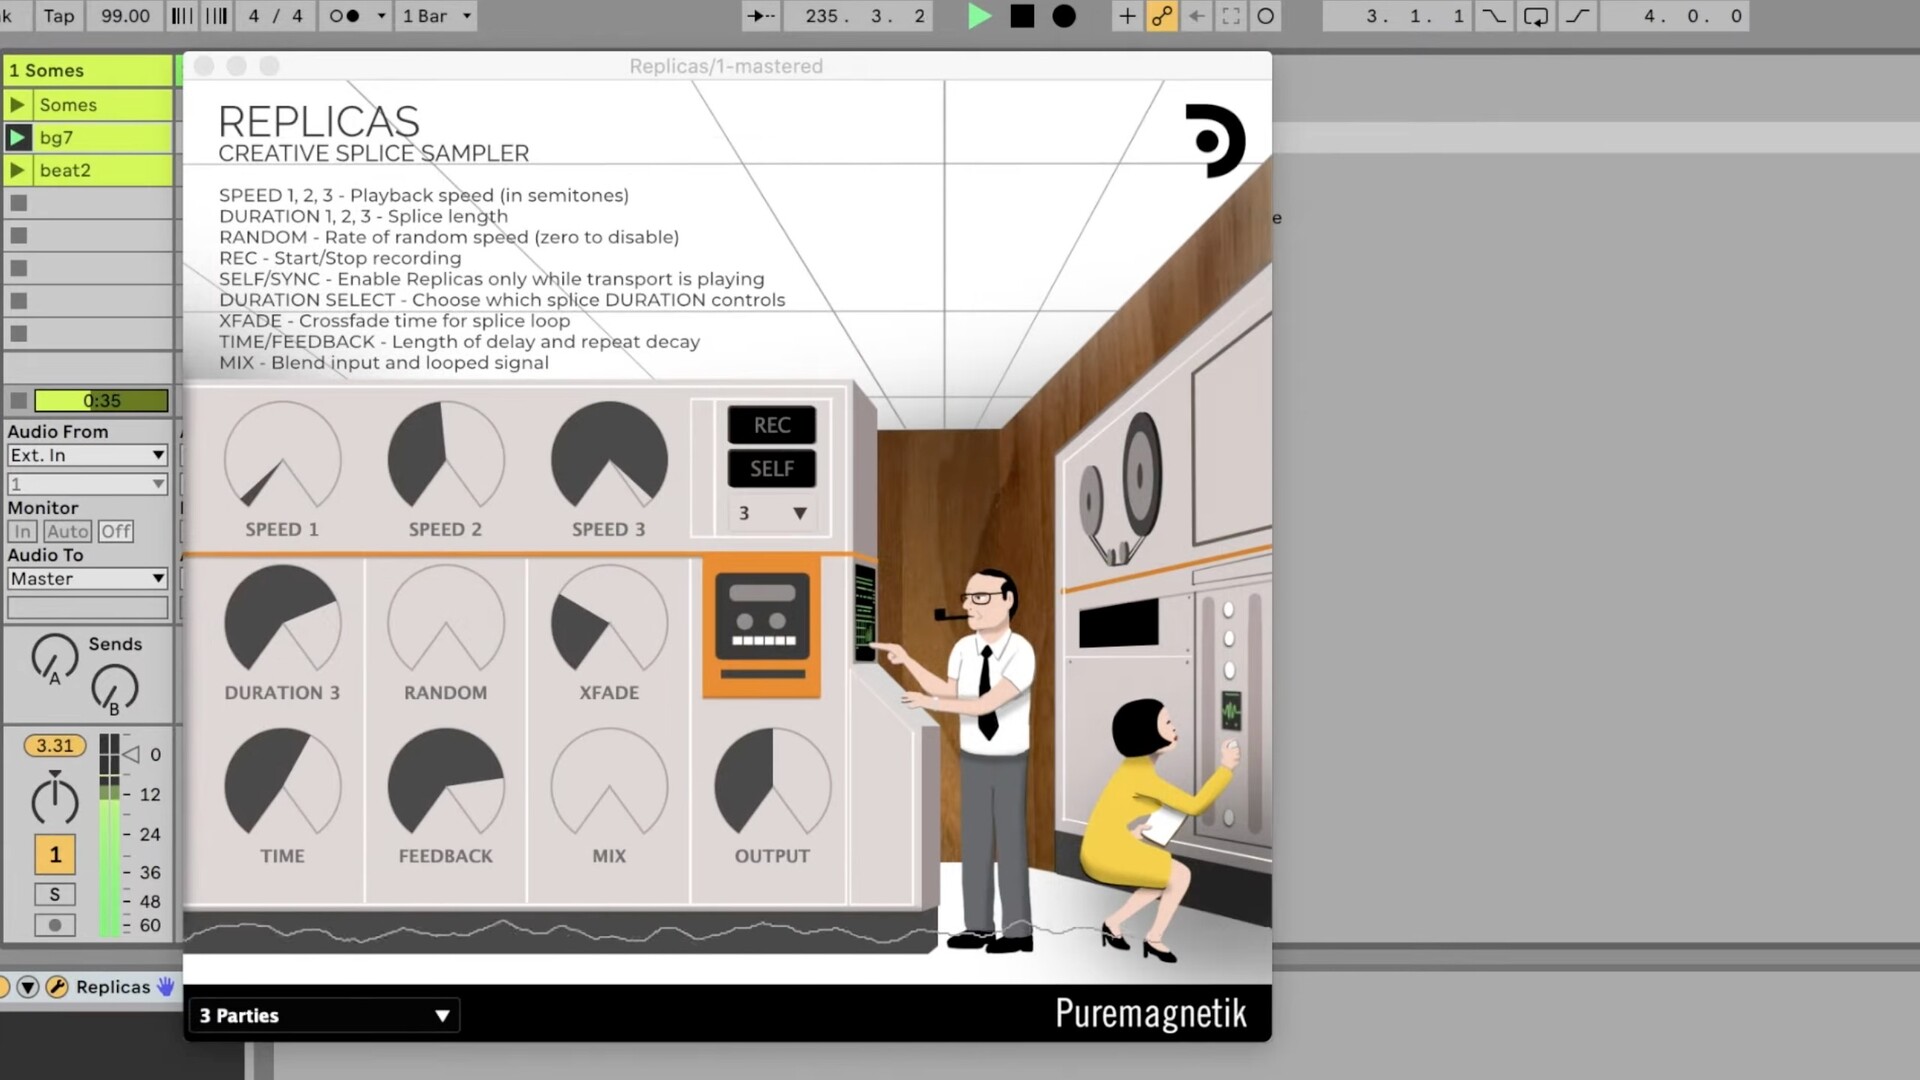Click the Puremagnetik logo text
1920x1080 pixels.
[1151, 1013]
